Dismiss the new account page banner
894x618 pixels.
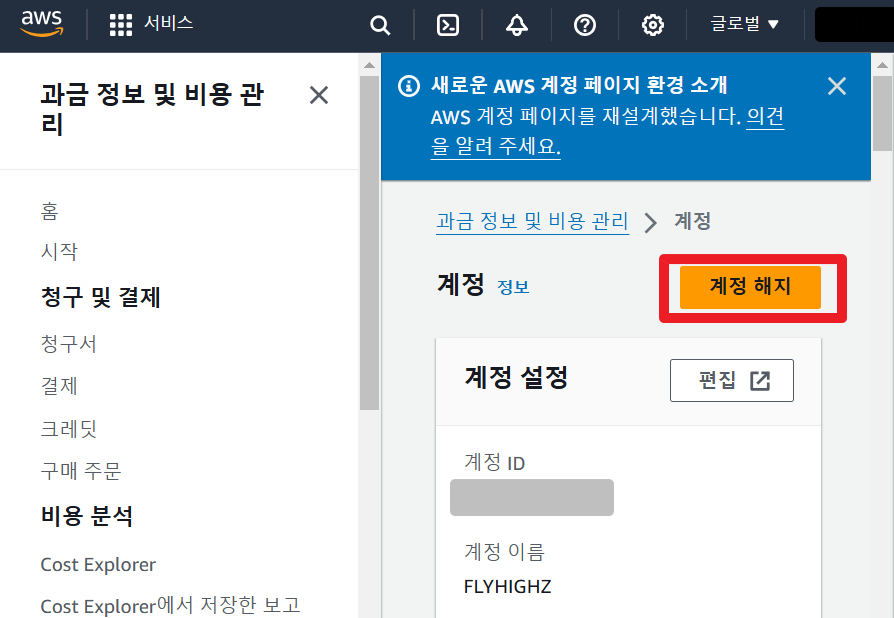point(837,86)
